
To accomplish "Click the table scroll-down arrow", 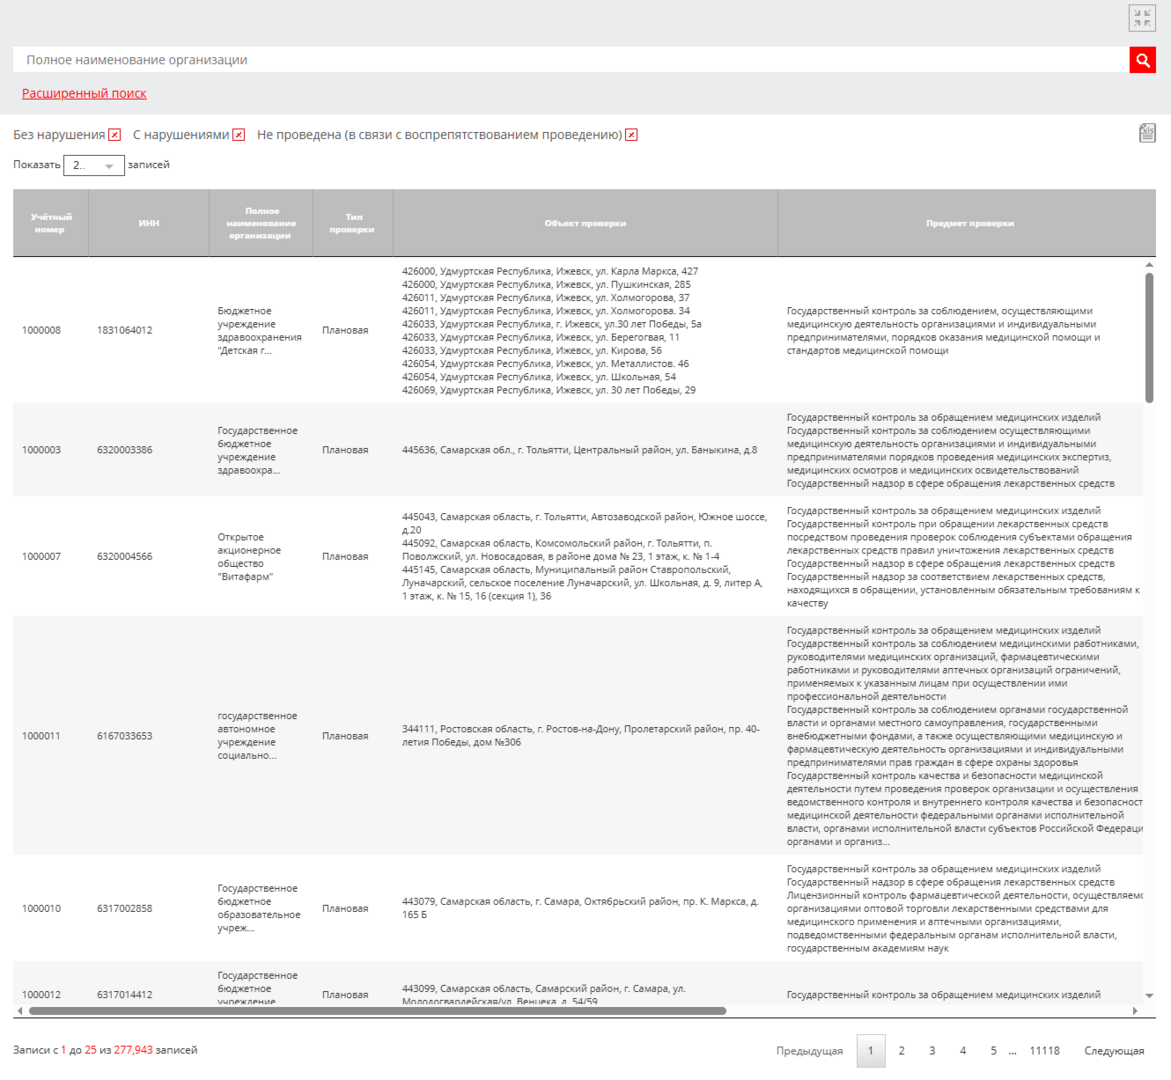I will coord(1149,996).
